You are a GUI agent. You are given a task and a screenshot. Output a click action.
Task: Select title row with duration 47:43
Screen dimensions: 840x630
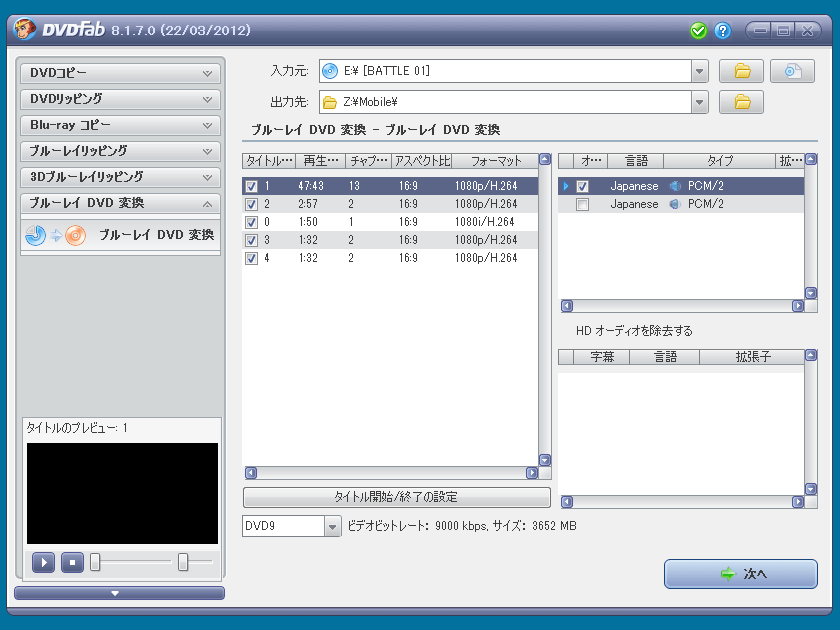tap(390, 186)
